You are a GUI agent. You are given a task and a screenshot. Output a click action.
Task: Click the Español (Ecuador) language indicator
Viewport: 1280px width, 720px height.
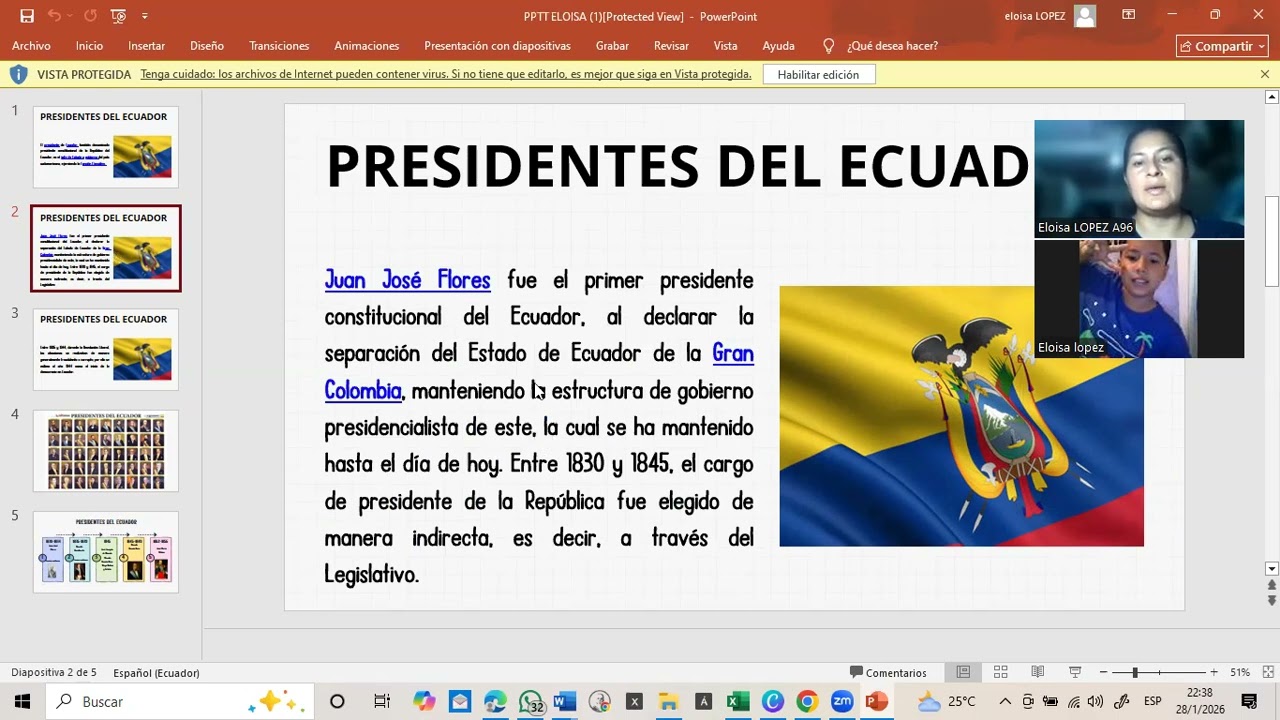tap(156, 673)
